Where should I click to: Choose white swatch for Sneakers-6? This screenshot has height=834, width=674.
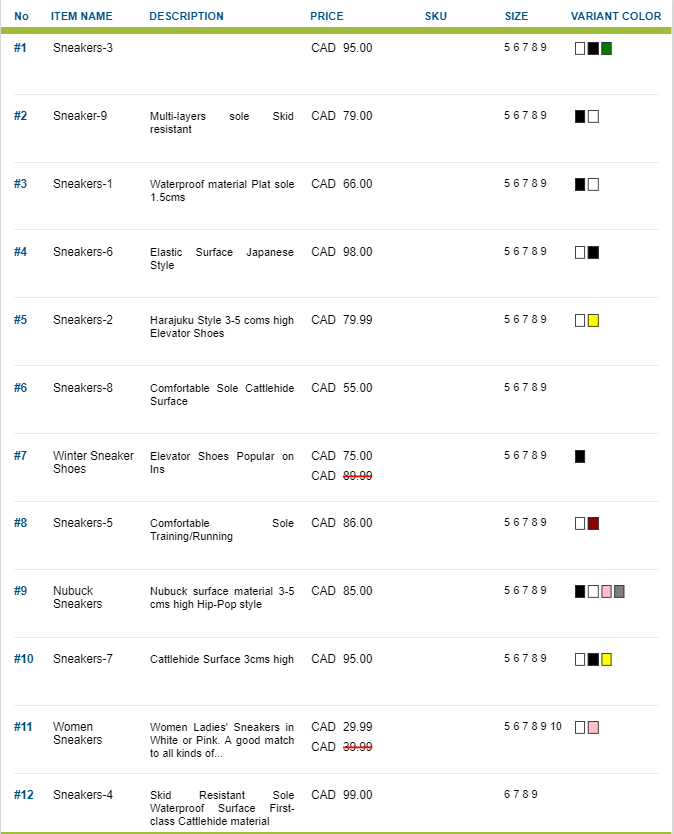click(x=580, y=252)
